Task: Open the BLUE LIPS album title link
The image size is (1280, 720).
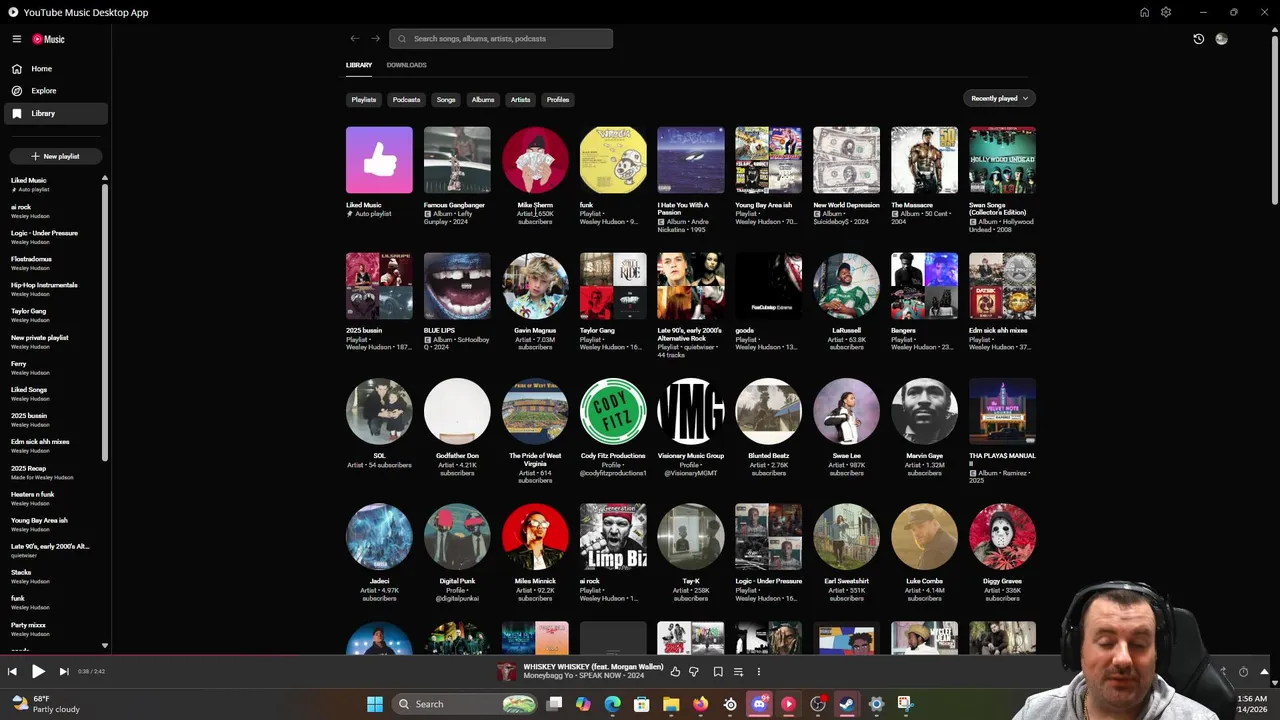Action: pos(439,330)
